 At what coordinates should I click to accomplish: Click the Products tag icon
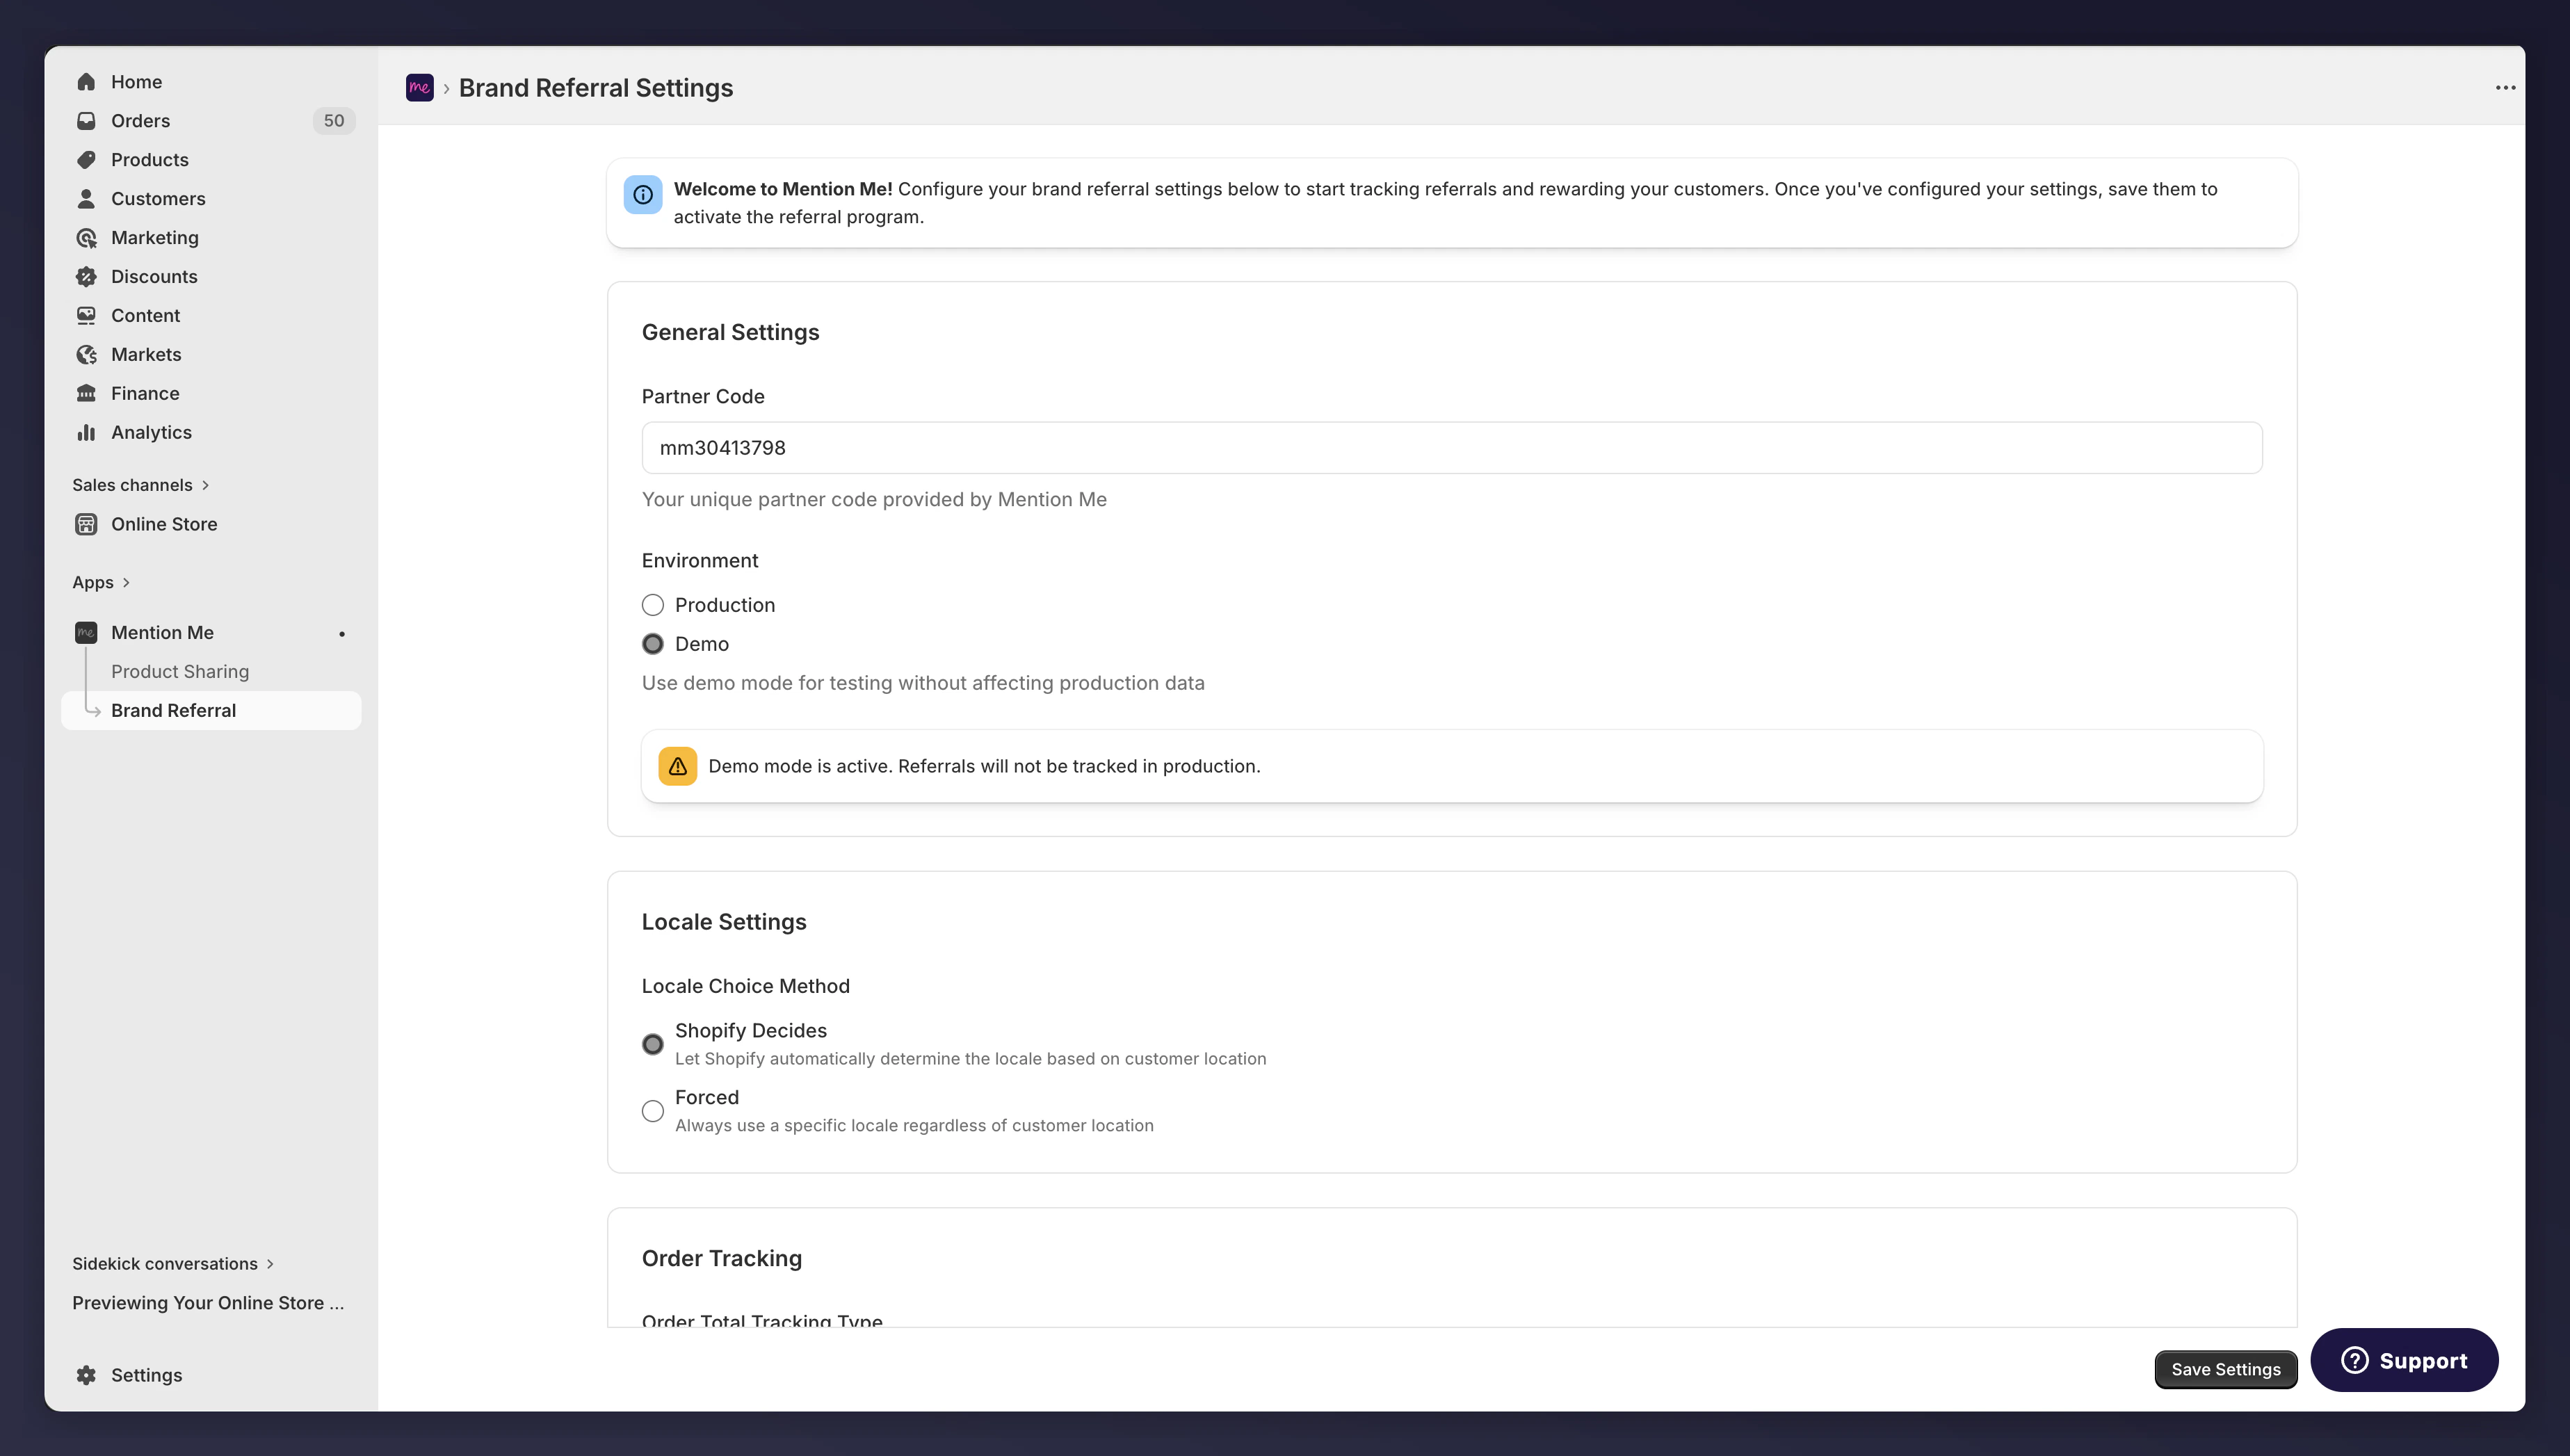[86, 160]
